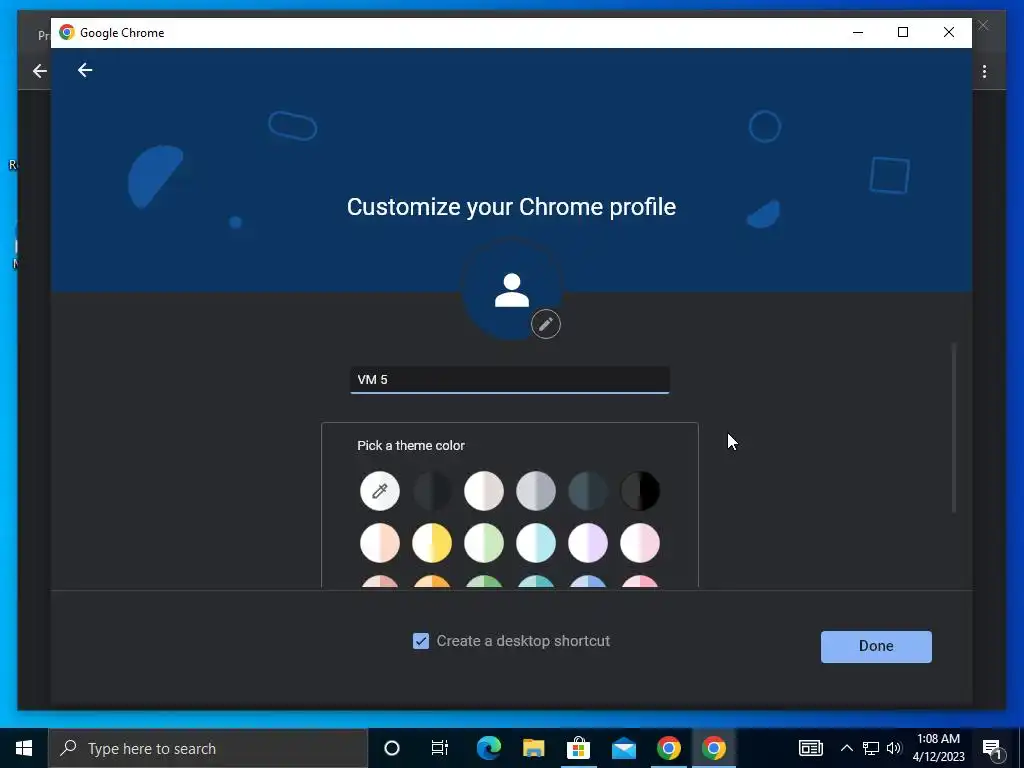Select the lavender theme color
Screen dimensions: 1024x768
coord(588,543)
